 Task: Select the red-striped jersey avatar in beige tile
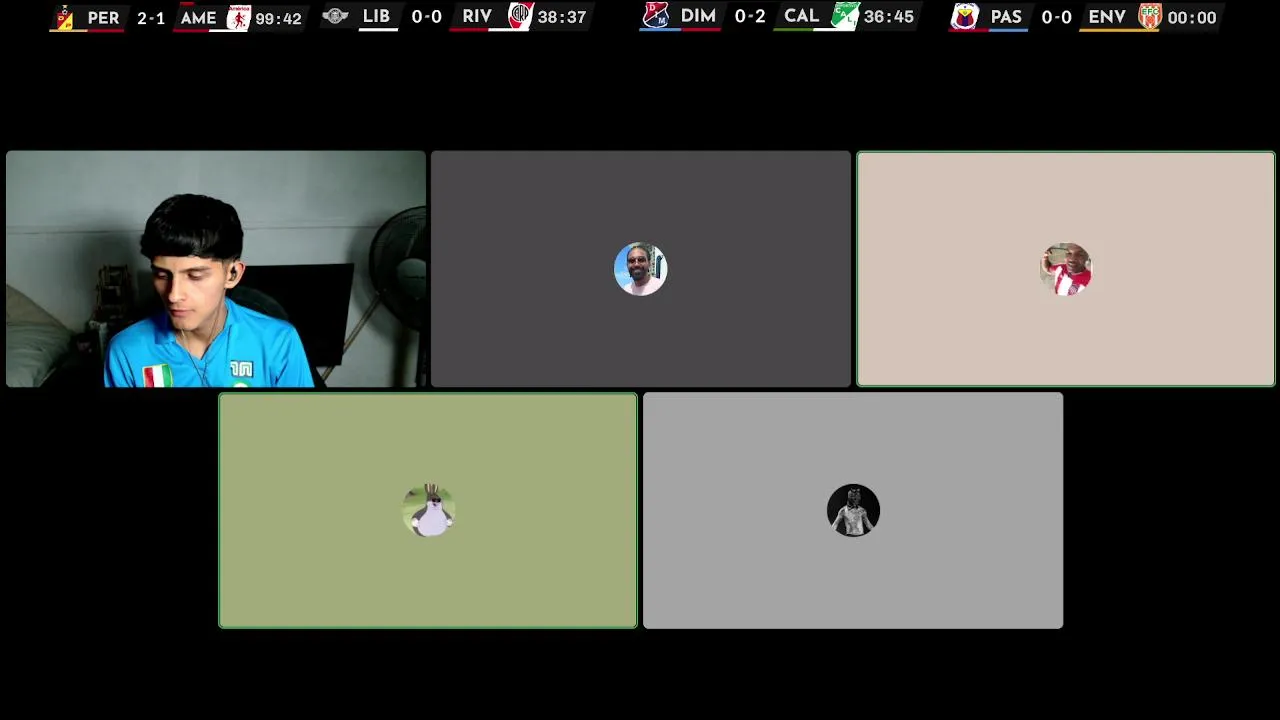(1066, 269)
